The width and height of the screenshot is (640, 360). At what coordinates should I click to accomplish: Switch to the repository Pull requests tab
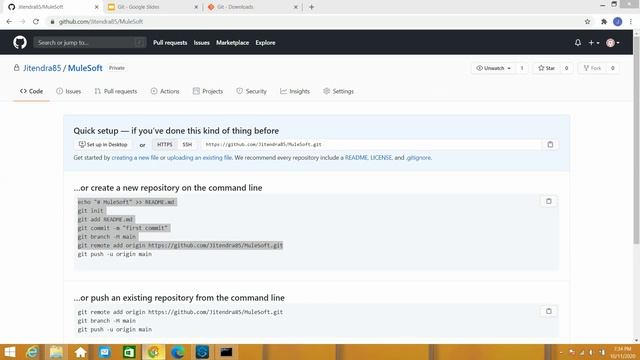(x=116, y=91)
